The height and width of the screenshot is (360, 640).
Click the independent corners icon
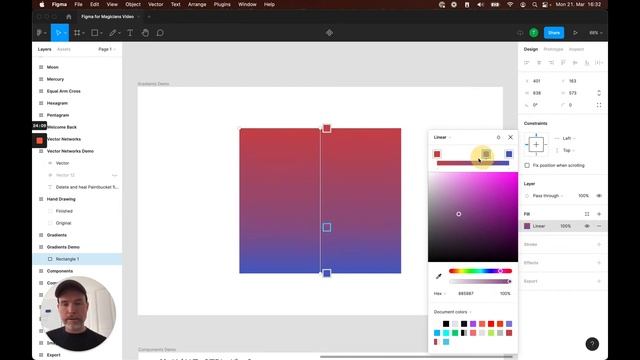(599, 105)
